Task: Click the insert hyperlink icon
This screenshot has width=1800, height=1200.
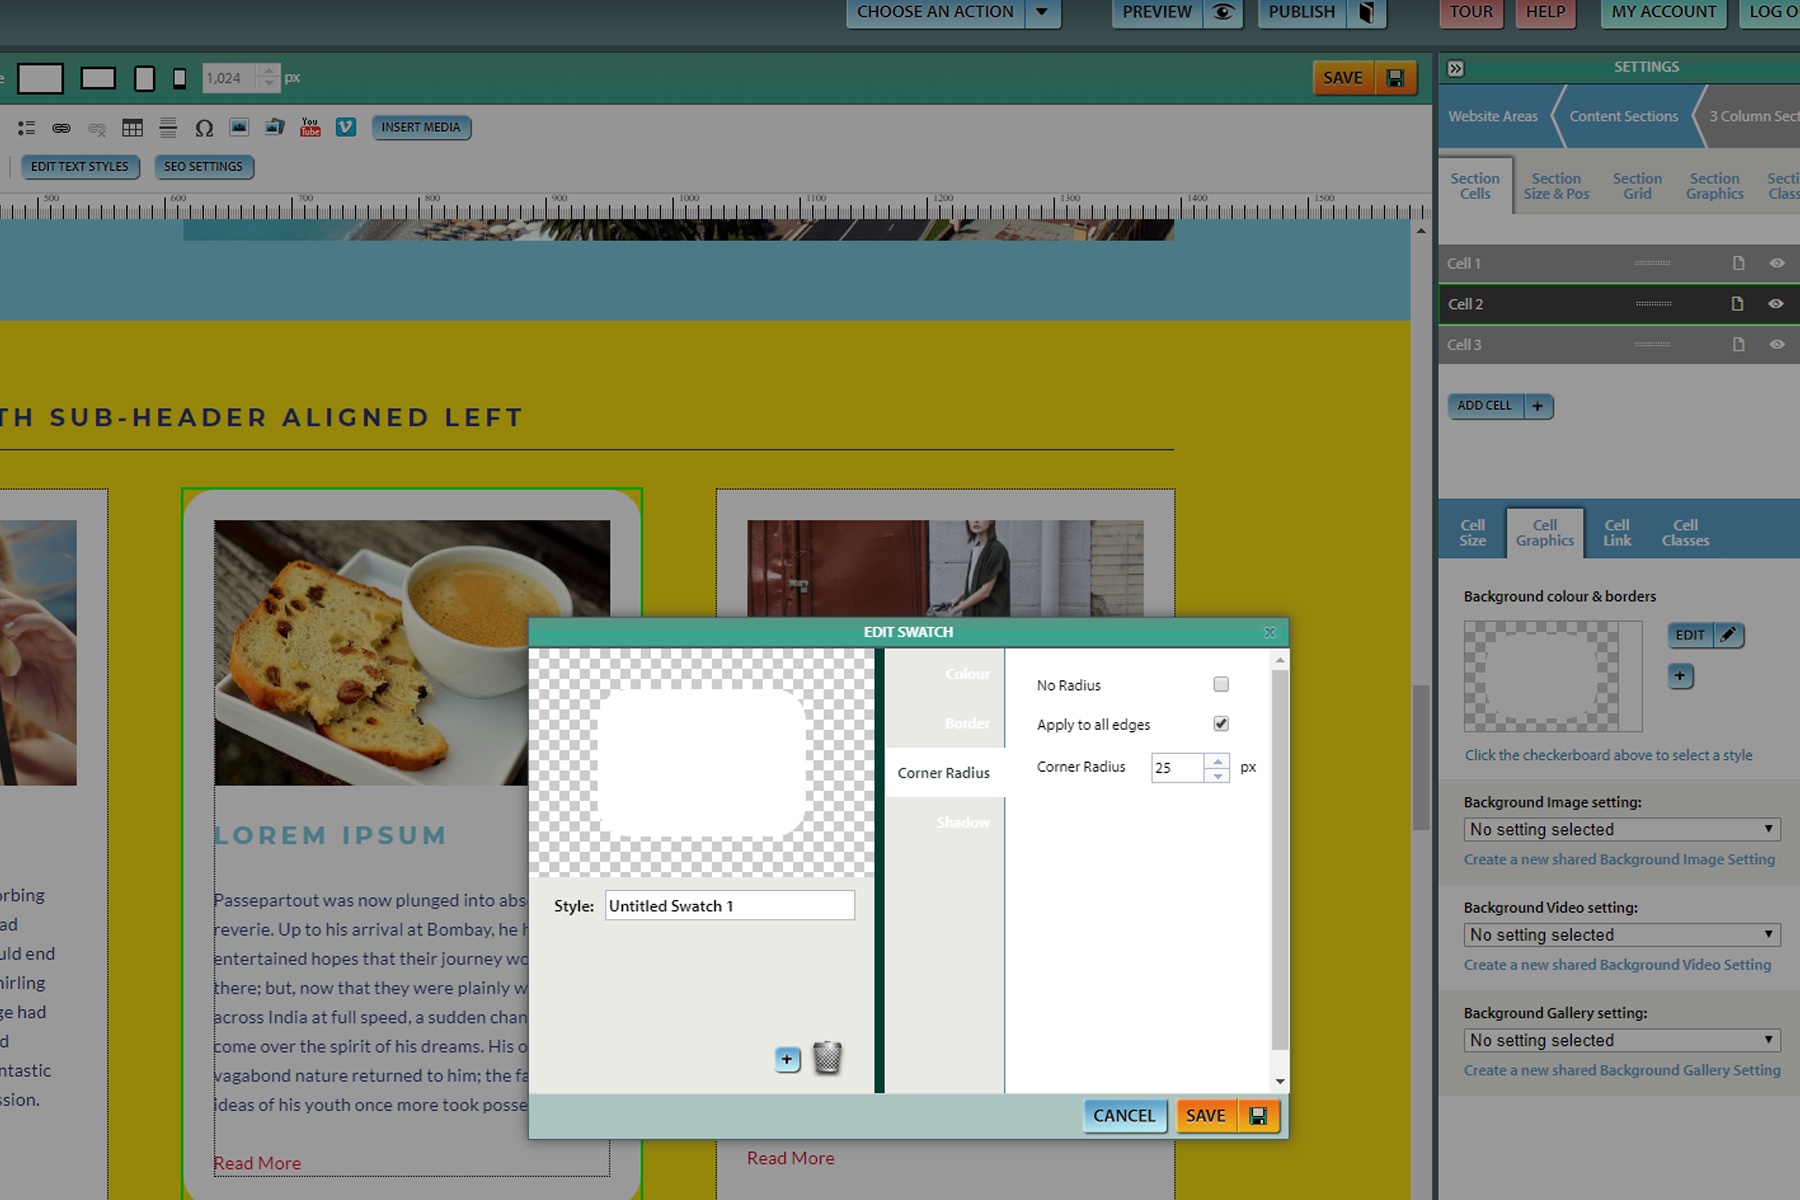Action: [62, 127]
